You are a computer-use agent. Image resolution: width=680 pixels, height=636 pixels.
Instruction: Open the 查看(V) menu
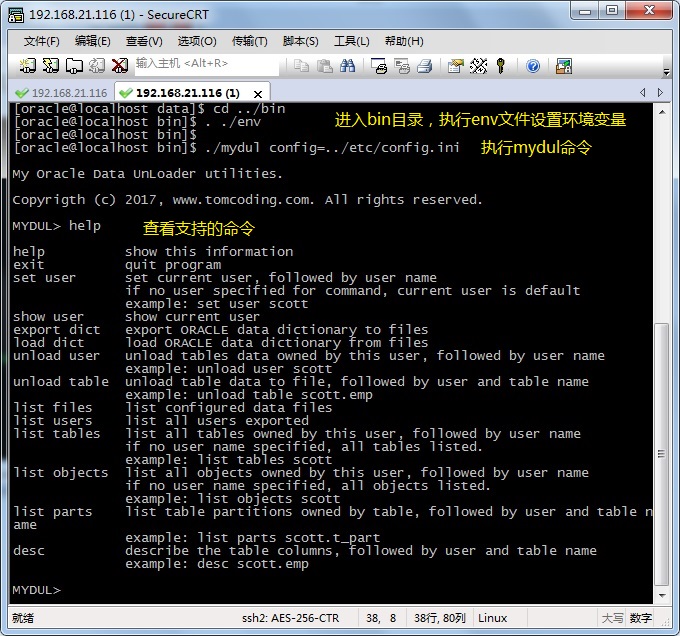[144, 41]
